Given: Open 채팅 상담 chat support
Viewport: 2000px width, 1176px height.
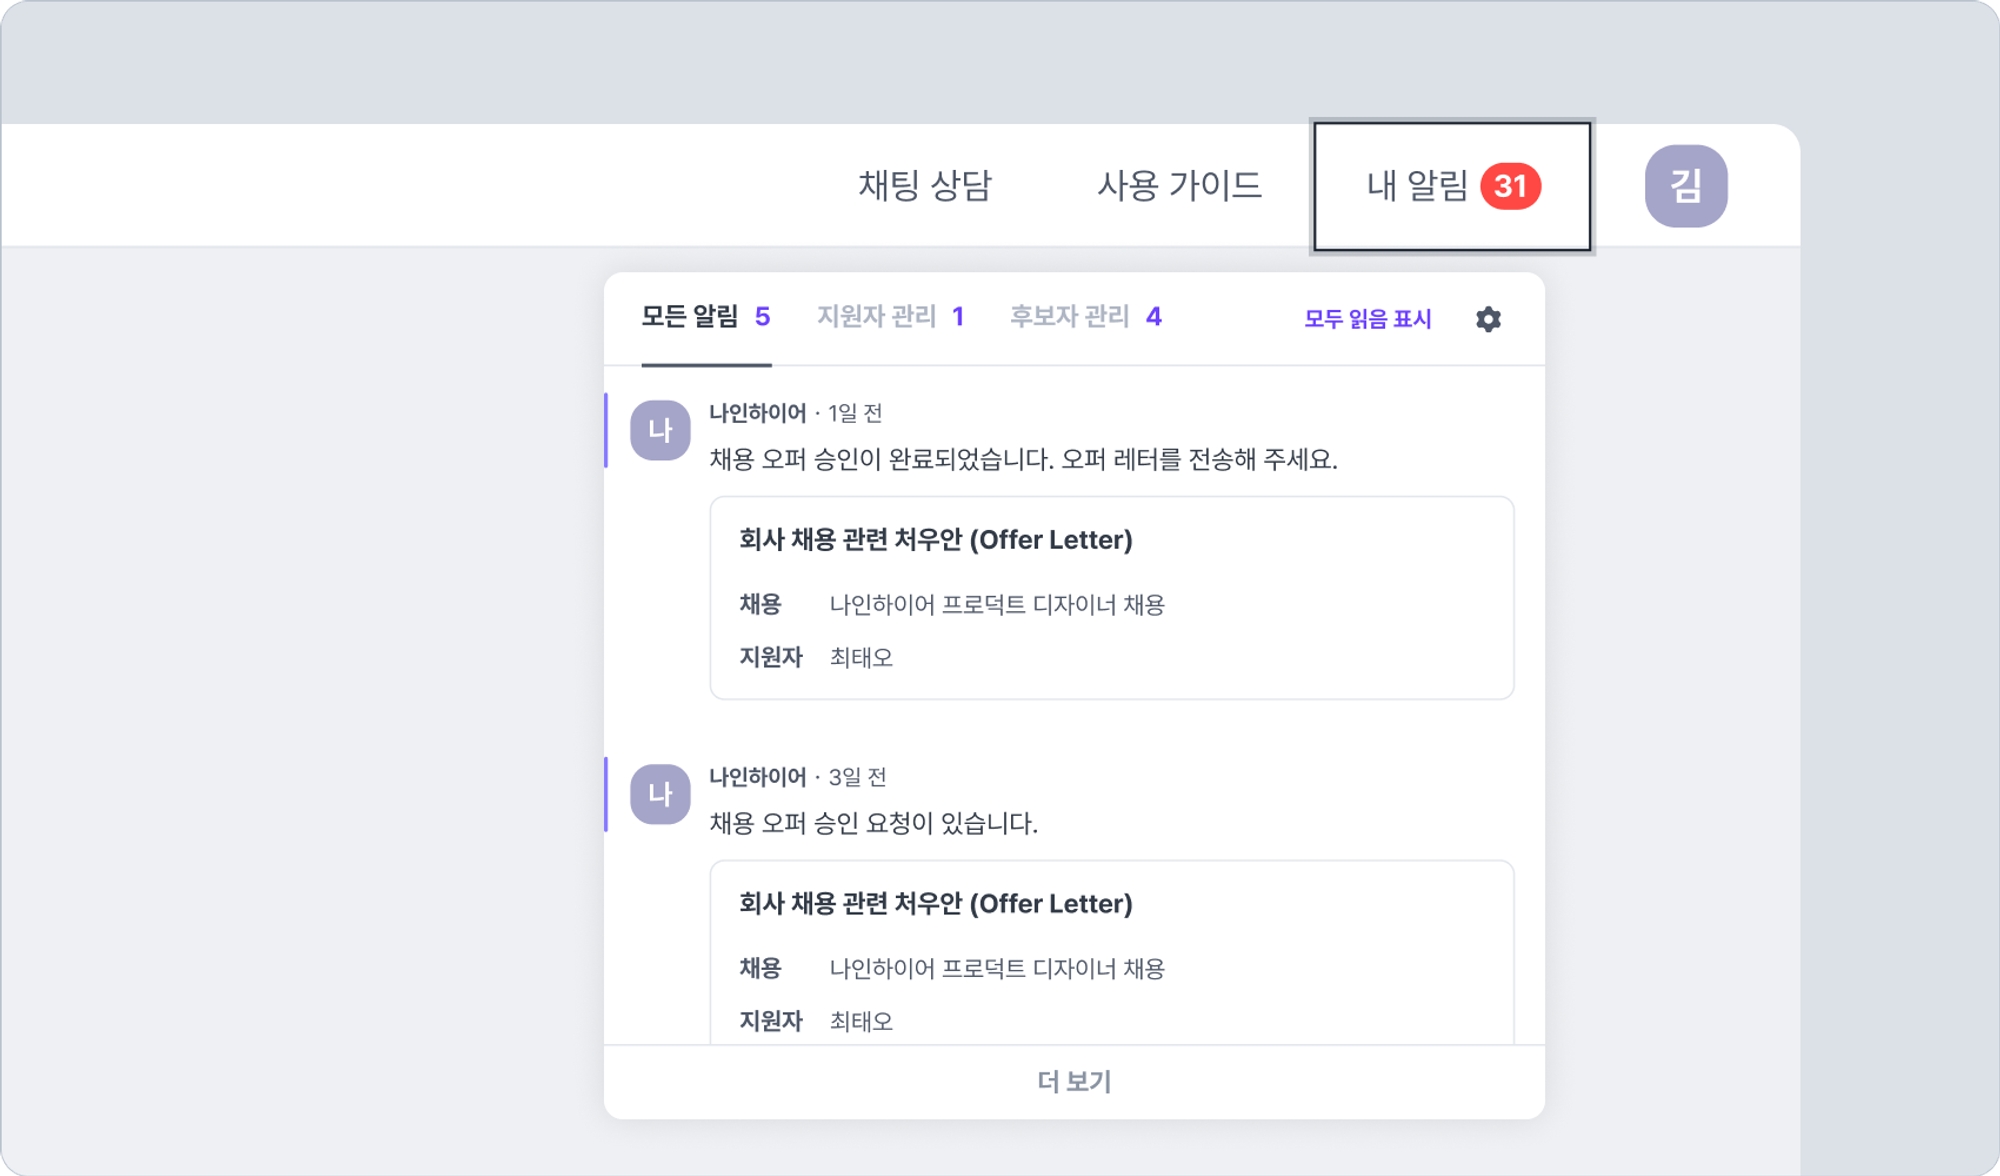Looking at the screenshot, I should (925, 186).
